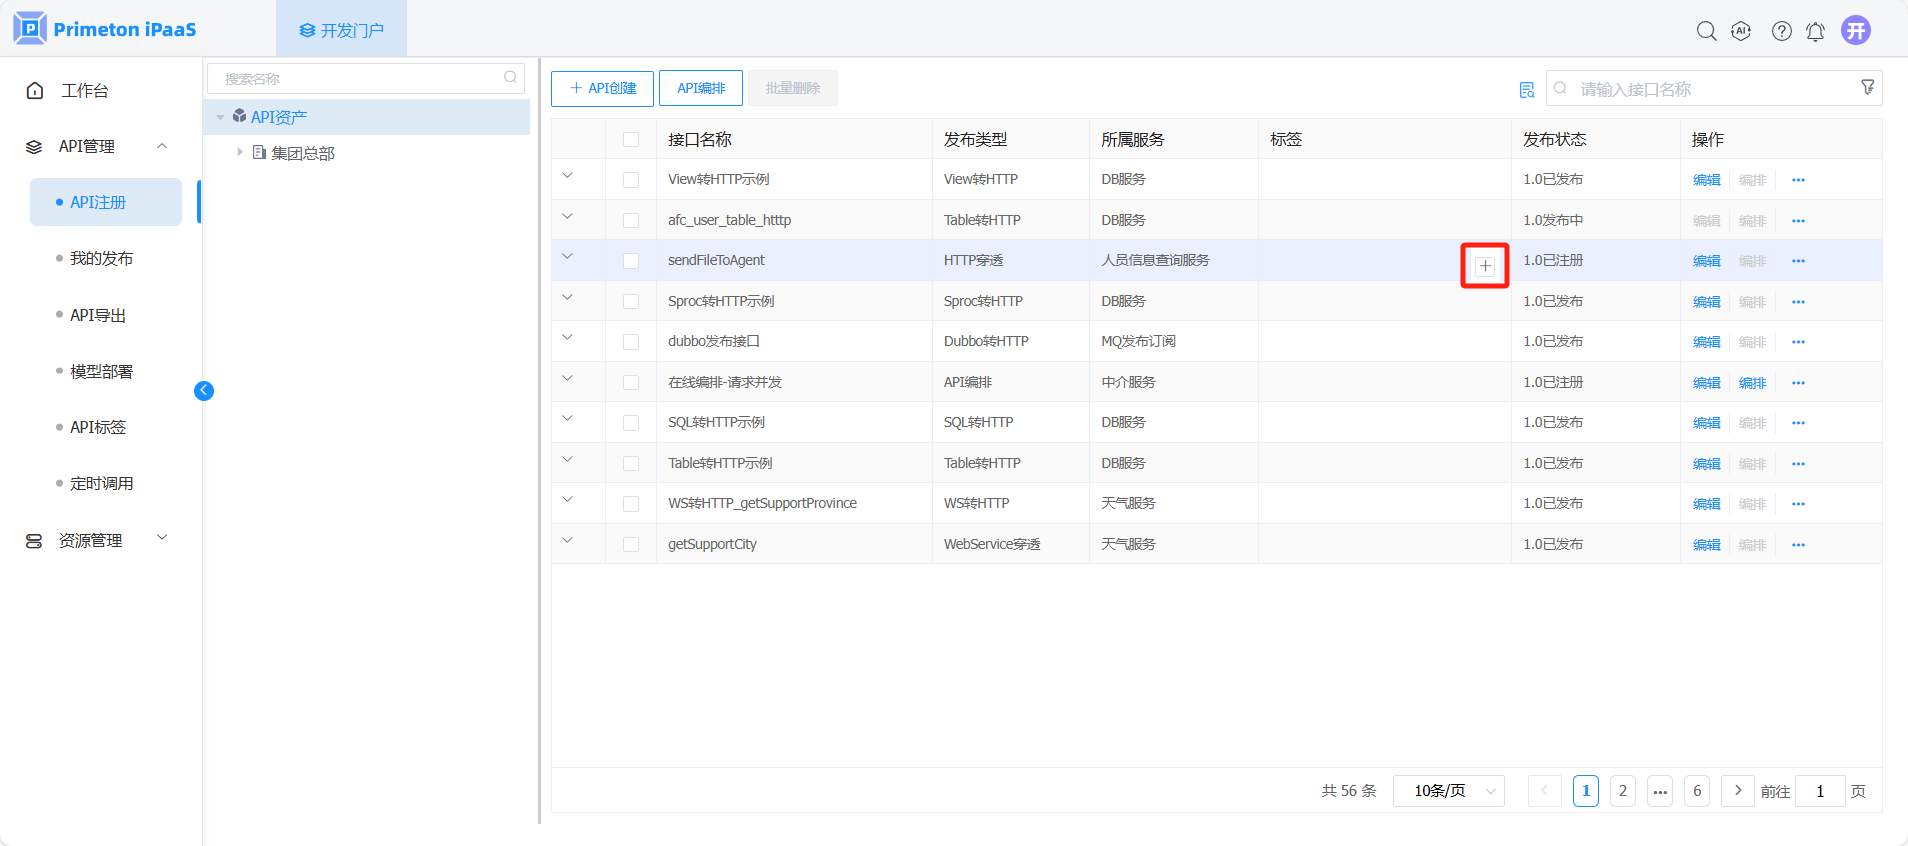Switch to the 开发门户 tab
The height and width of the screenshot is (846, 1908).
[341, 30]
